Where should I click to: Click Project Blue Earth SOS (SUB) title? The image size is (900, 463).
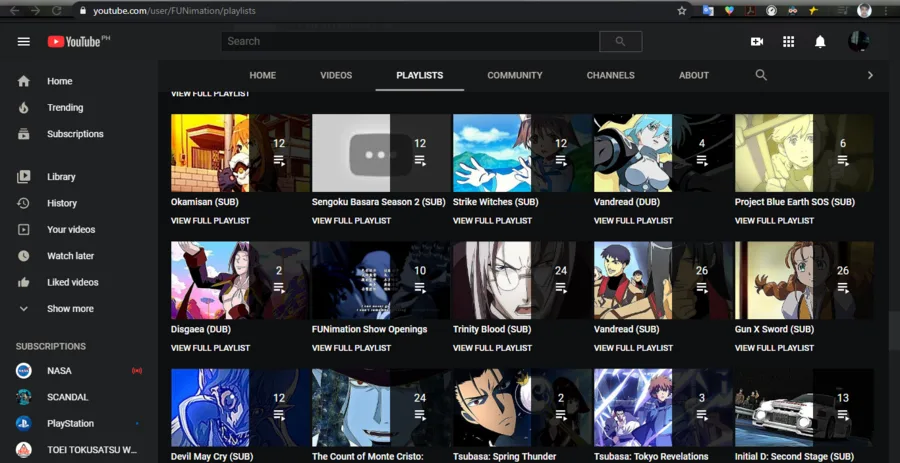[794, 202]
